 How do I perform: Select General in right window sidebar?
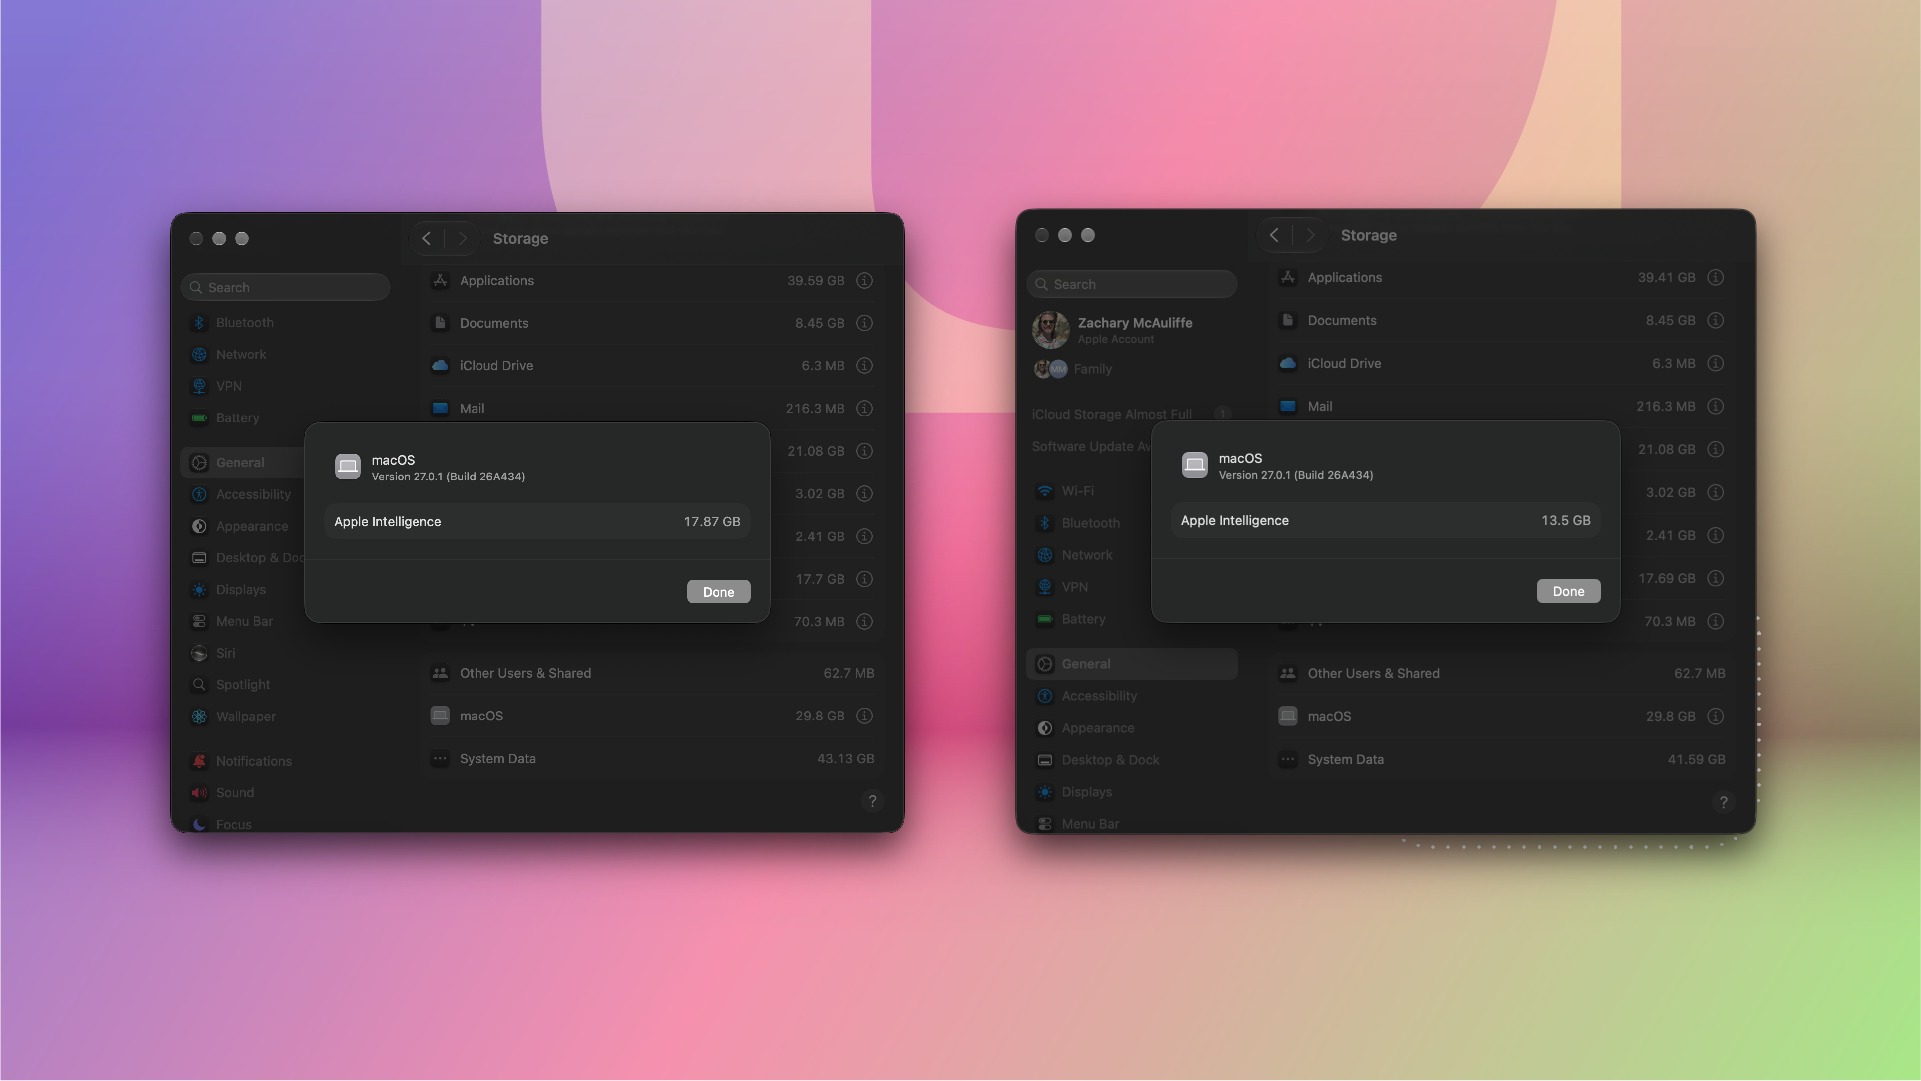1132,664
